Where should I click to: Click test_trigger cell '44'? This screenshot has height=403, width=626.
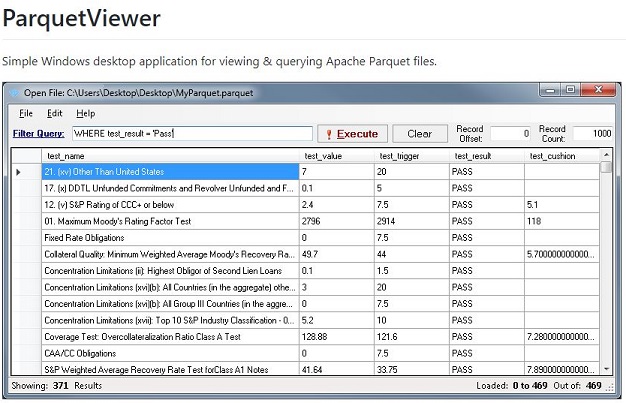click(x=412, y=254)
